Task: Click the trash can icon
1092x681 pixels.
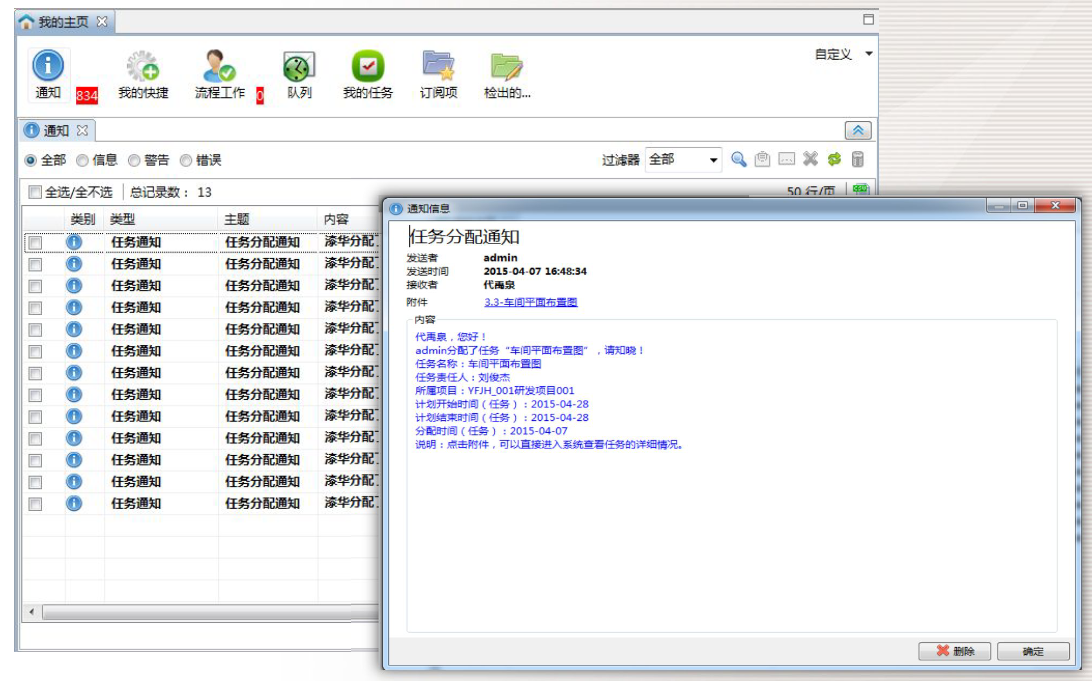Action: 858,159
